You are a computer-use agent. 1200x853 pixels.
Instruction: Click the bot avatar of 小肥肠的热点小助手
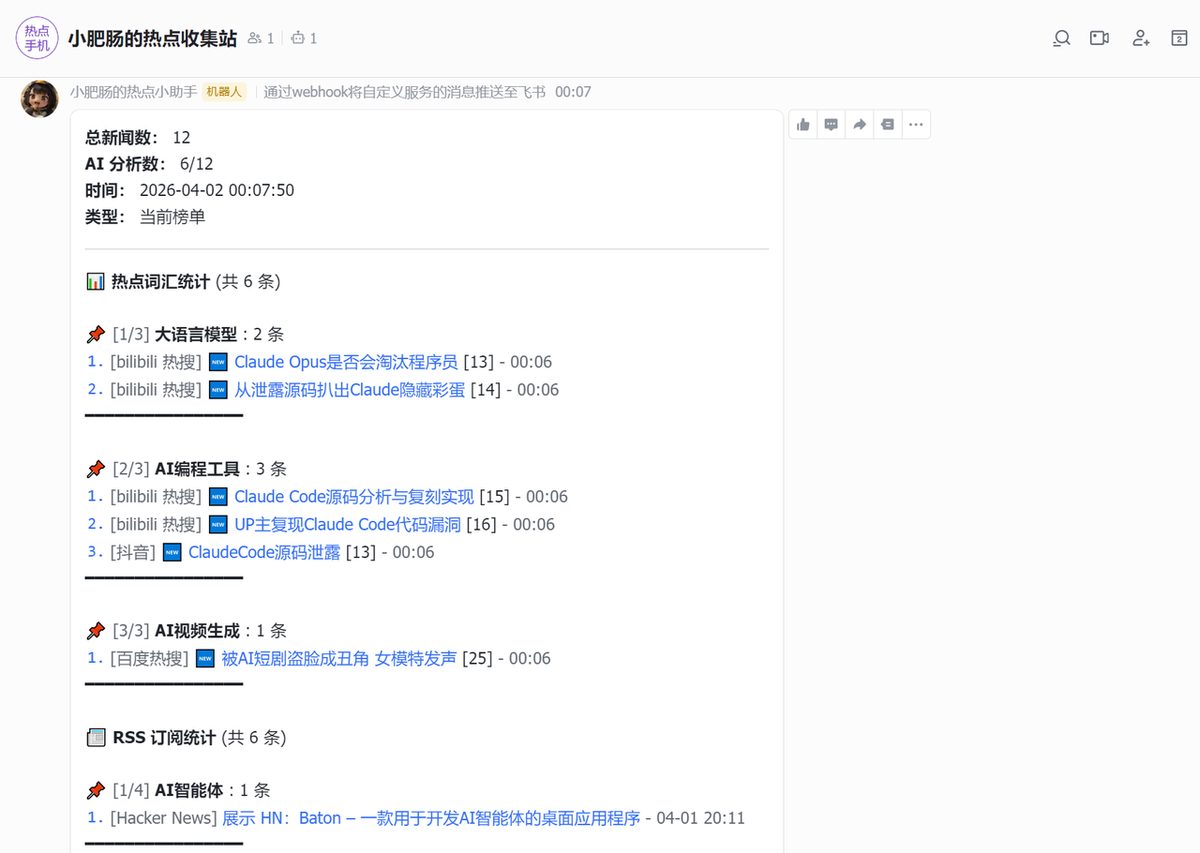40,99
